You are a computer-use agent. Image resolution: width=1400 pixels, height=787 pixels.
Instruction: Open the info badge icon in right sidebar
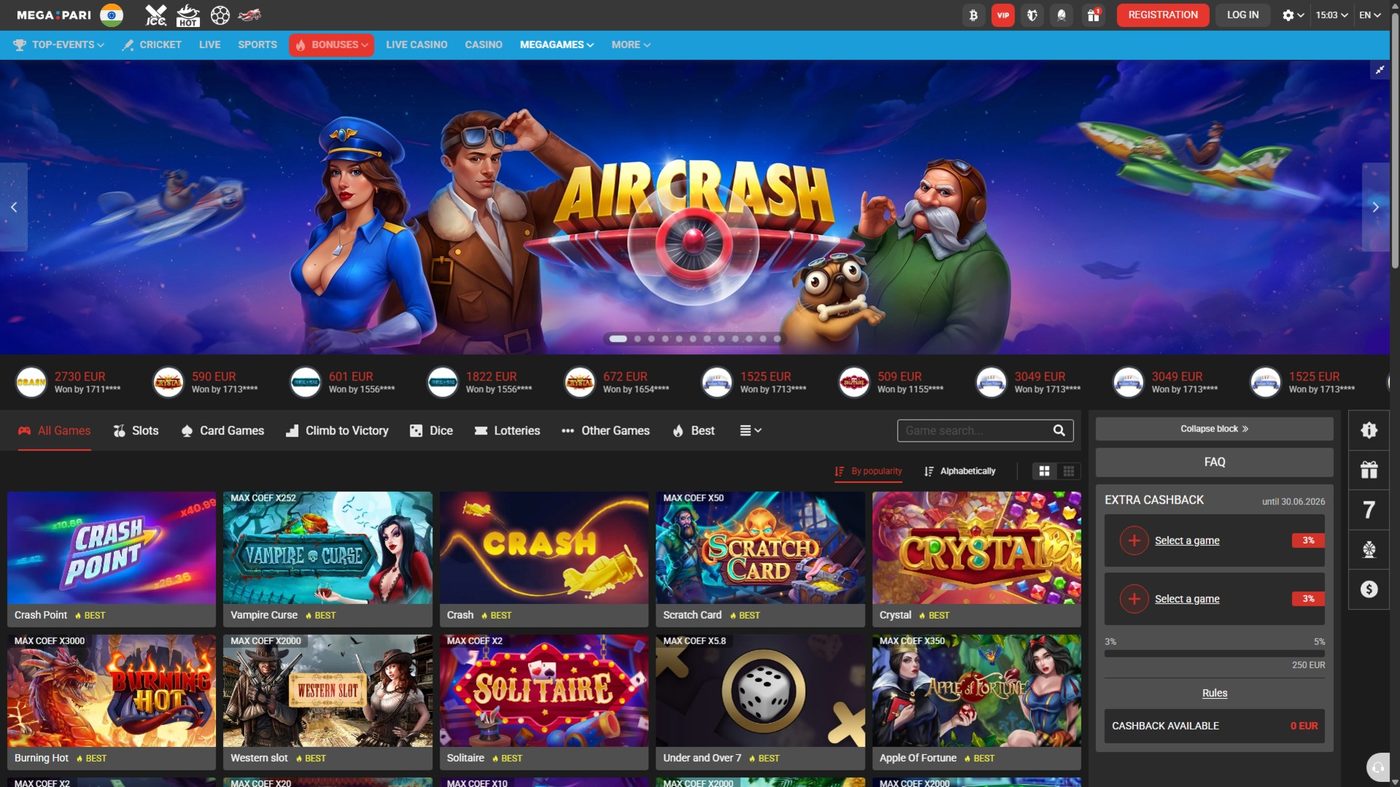pos(1369,430)
